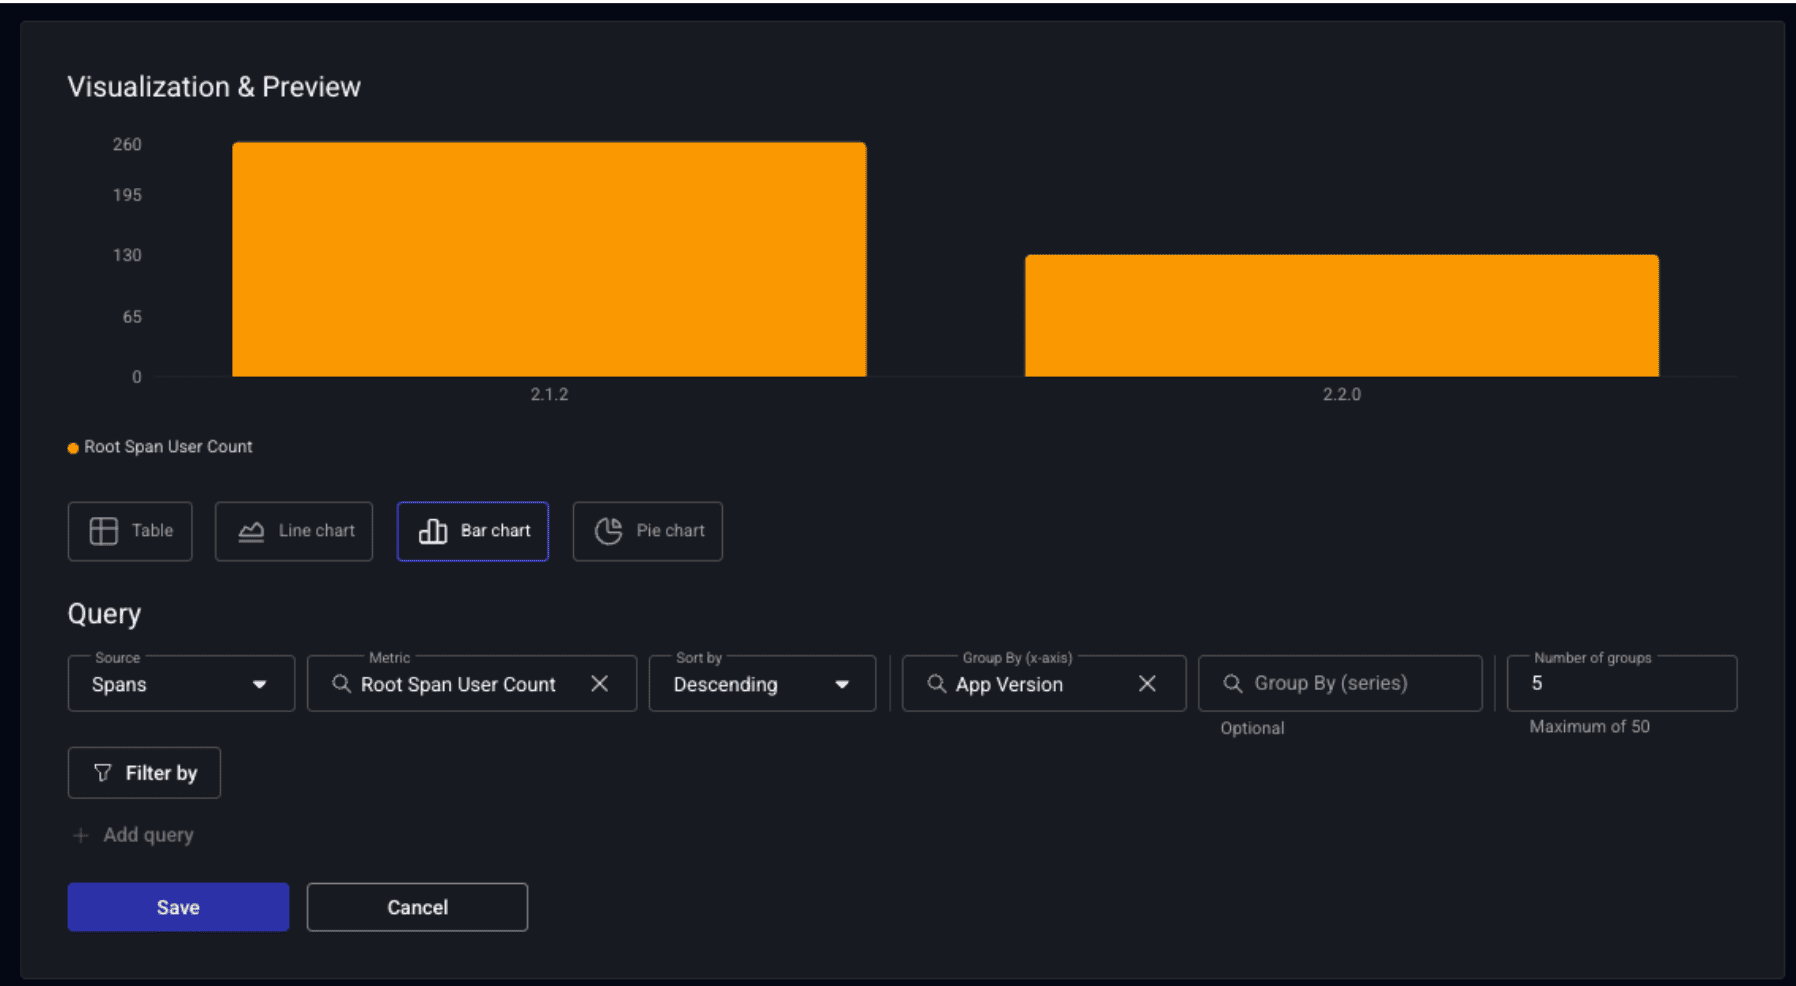The height and width of the screenshot is (986, 1796).
Task: Save the widget
Action: (x=178, y=907)
